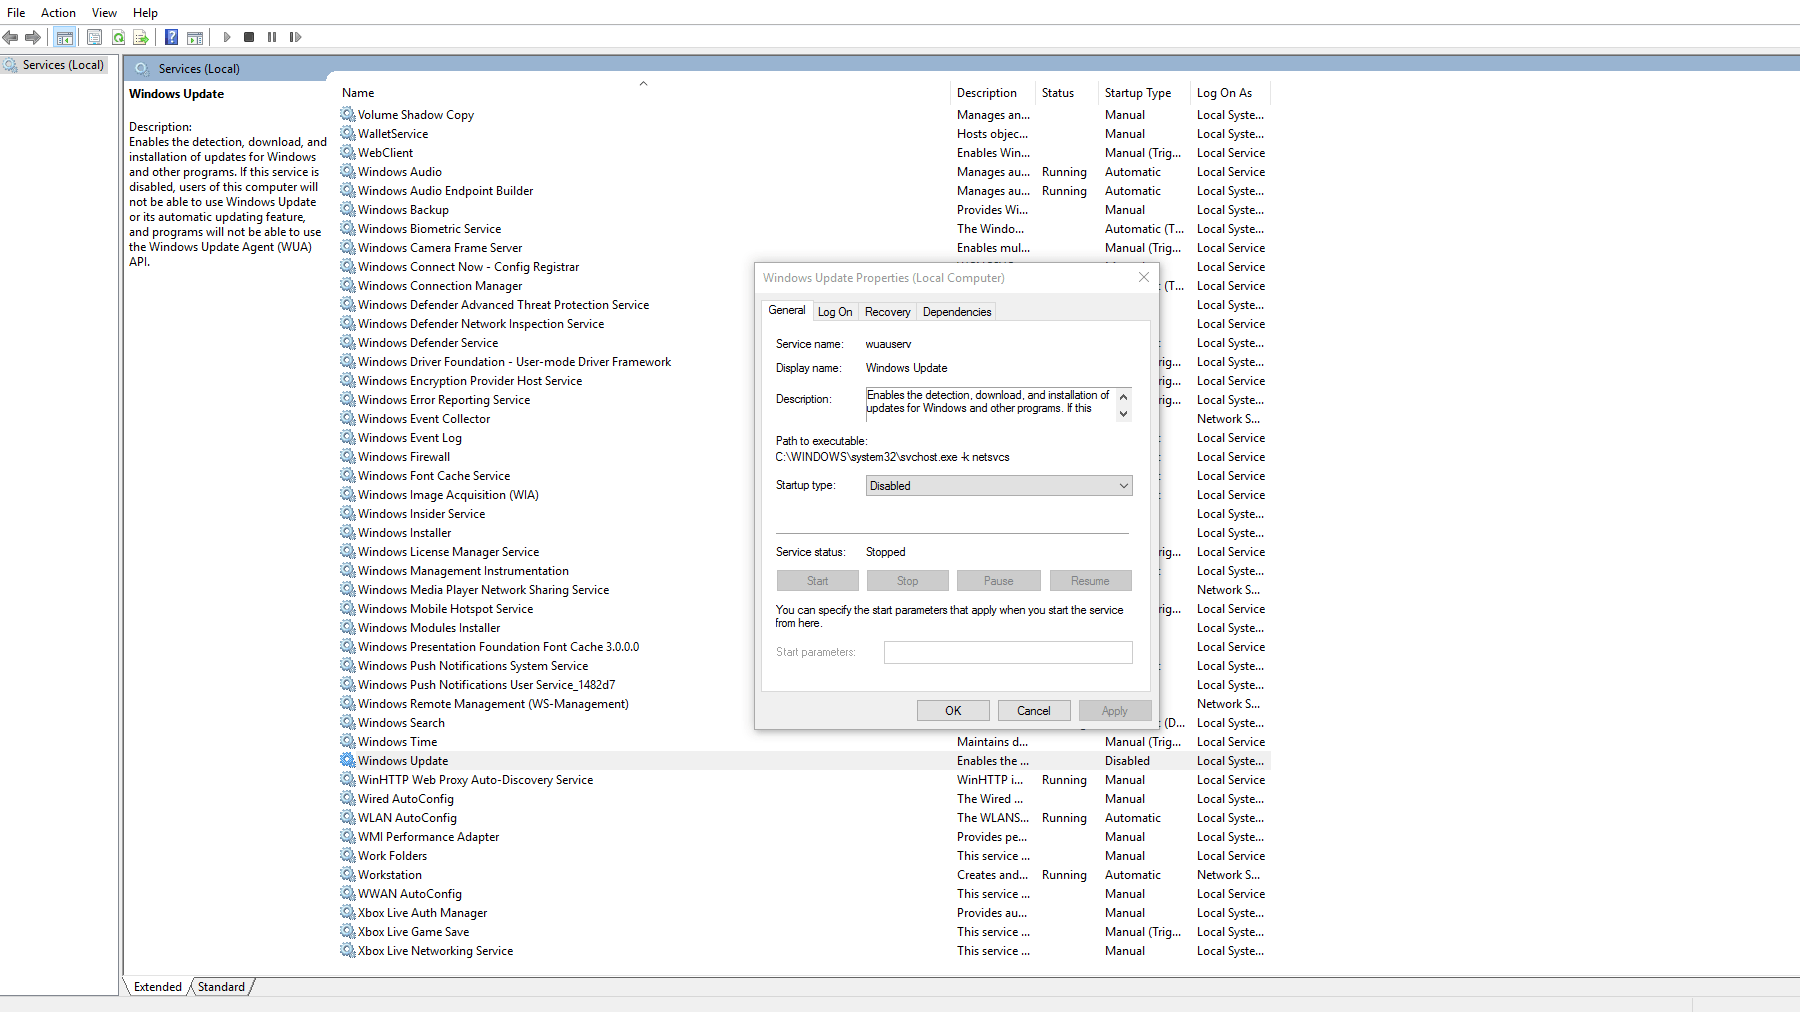Click OK in the properties dialog
1800x1012 pixels.
953,711
